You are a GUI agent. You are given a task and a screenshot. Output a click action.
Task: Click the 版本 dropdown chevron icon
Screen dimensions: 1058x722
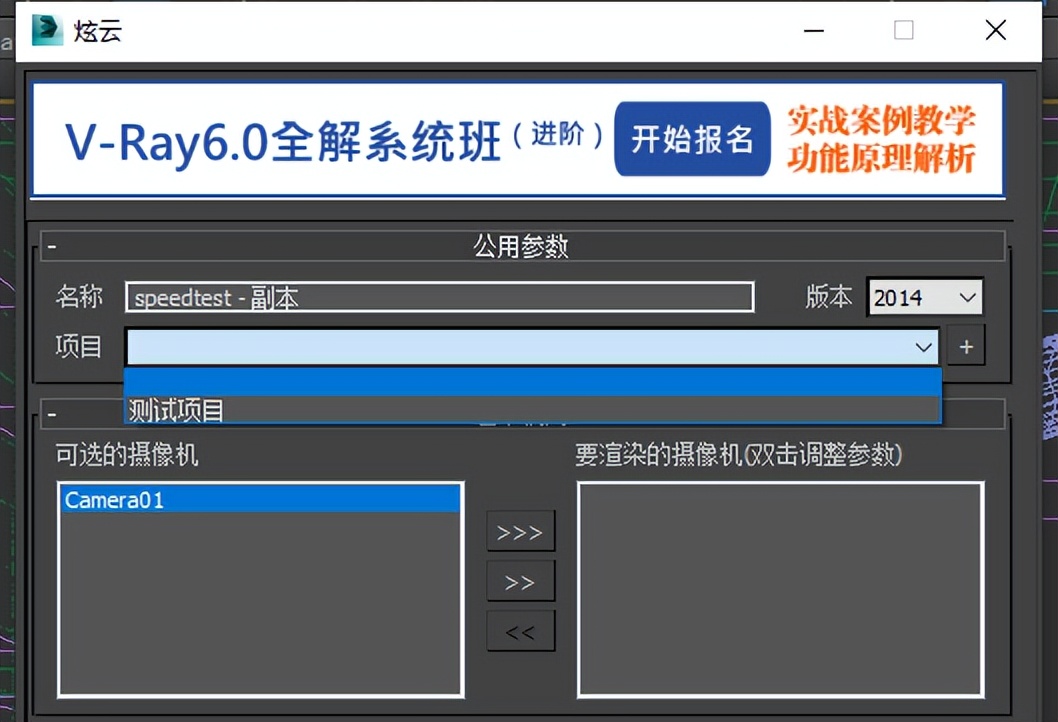click(x=966, y=296)
